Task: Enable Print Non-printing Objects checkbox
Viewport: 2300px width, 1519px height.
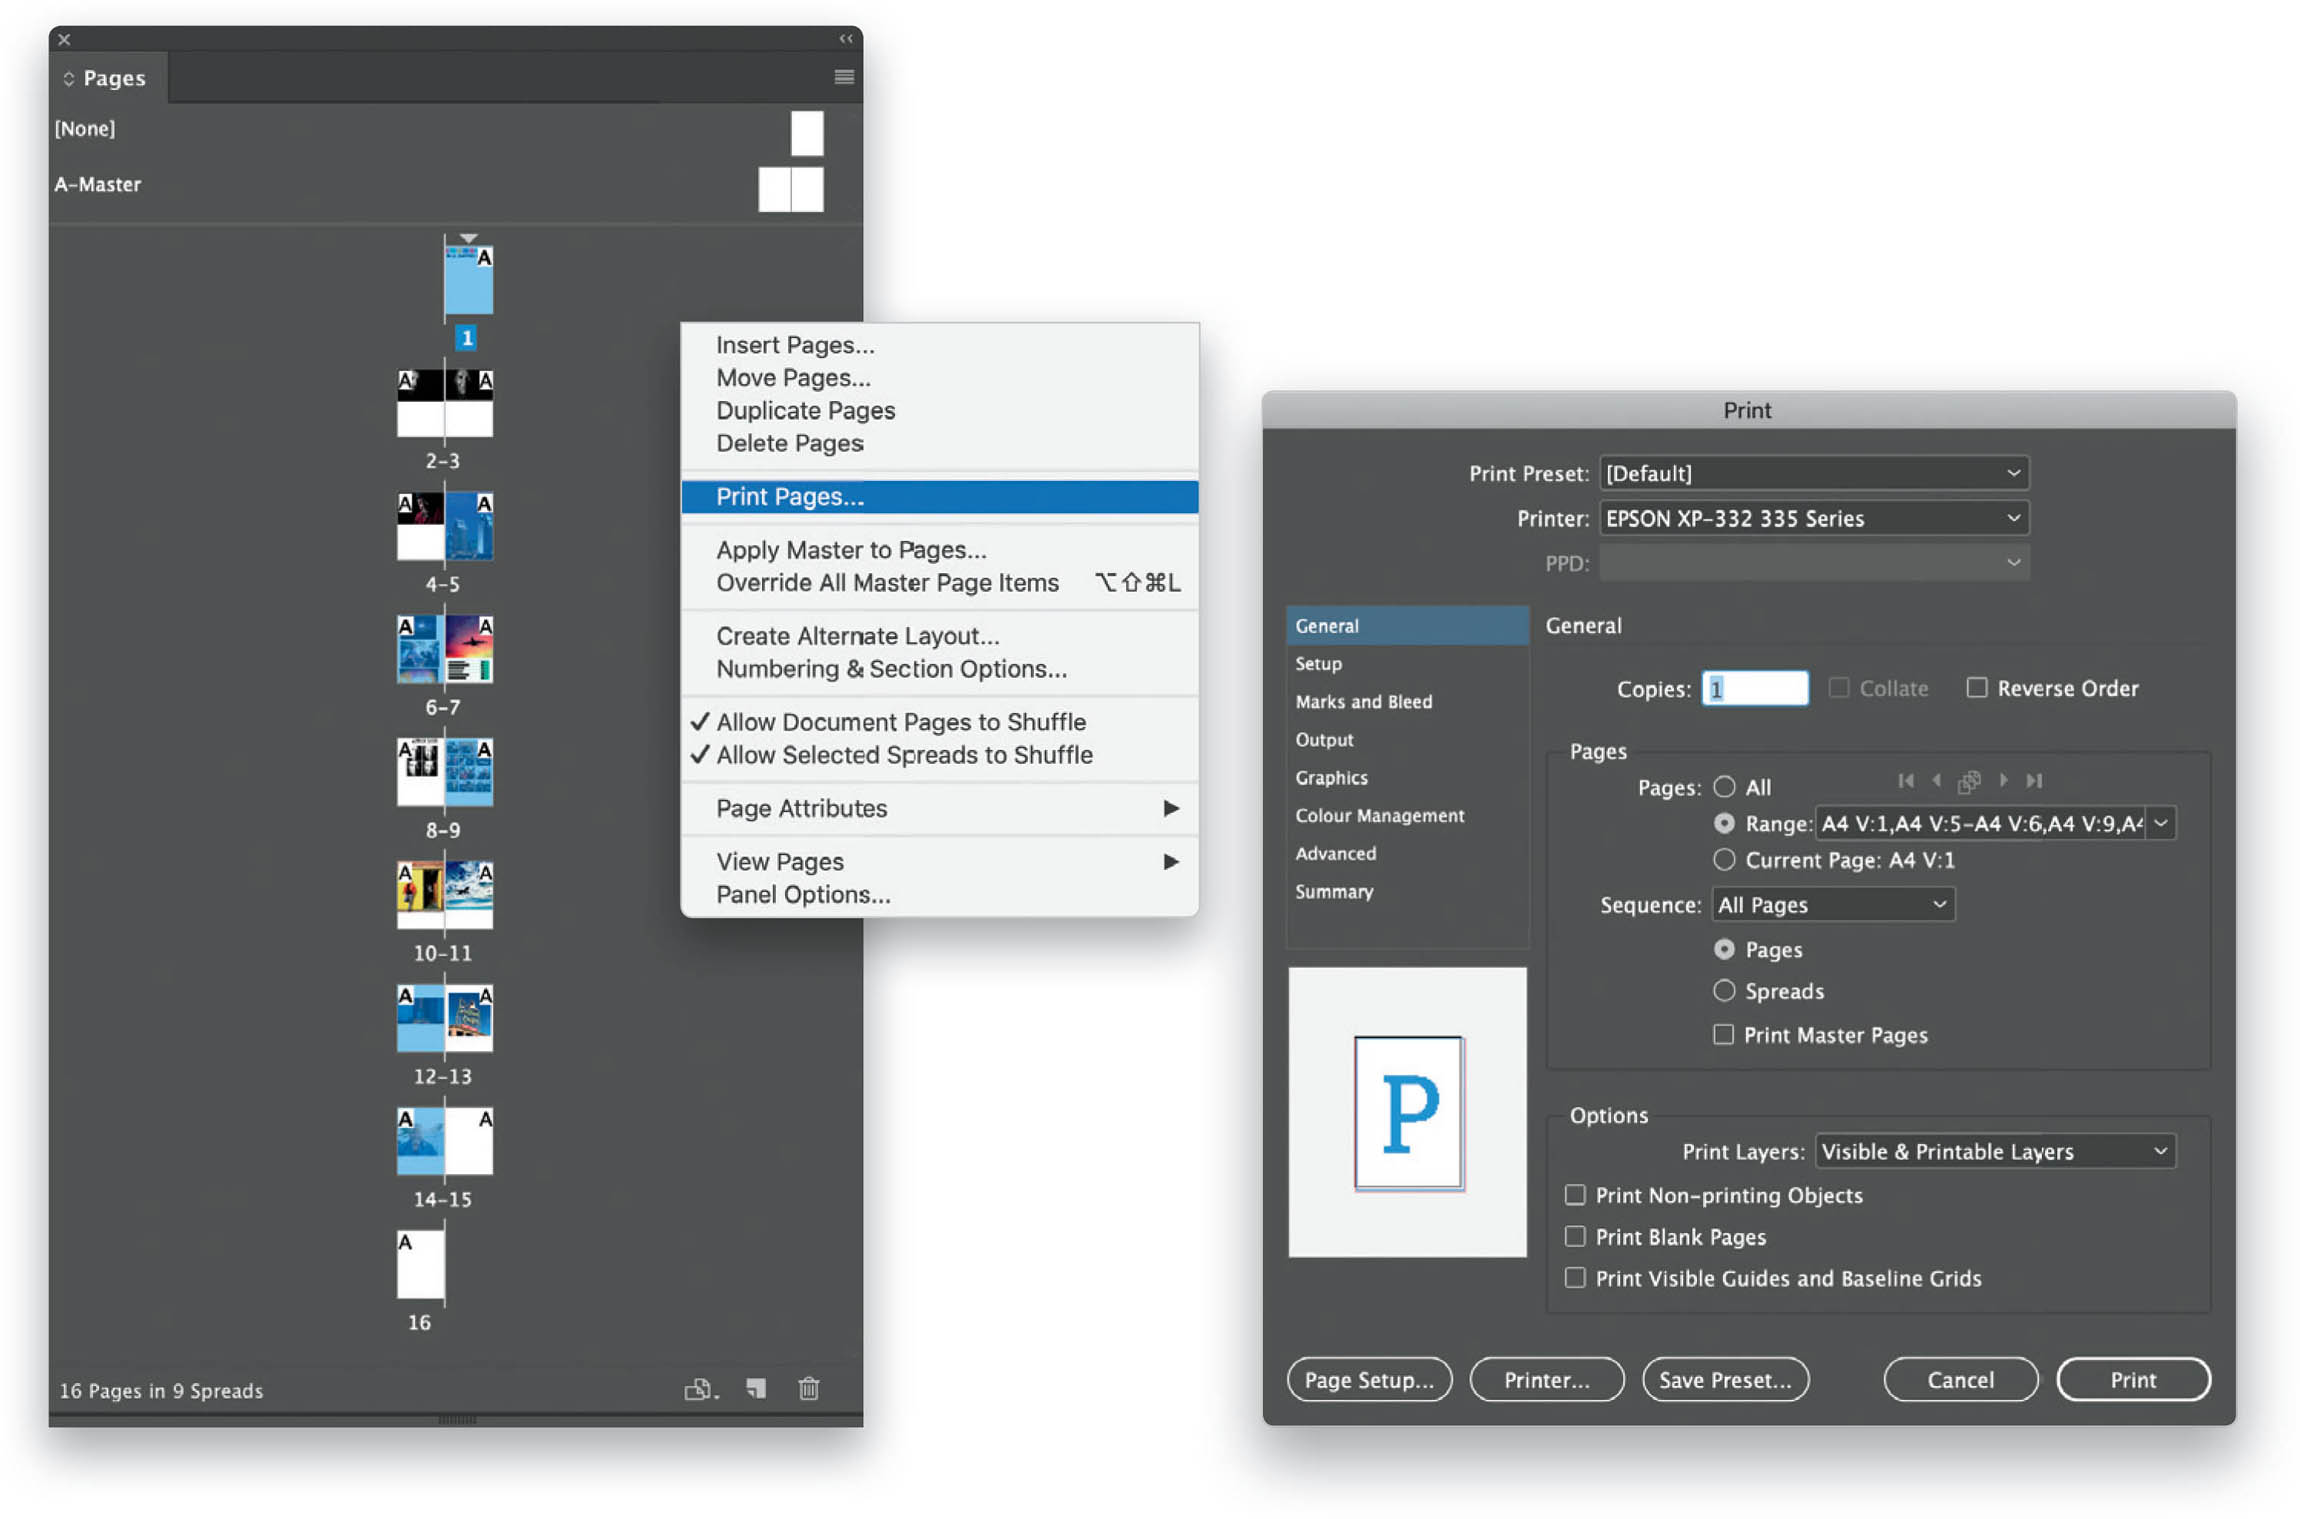Action: [1575, 1194]
